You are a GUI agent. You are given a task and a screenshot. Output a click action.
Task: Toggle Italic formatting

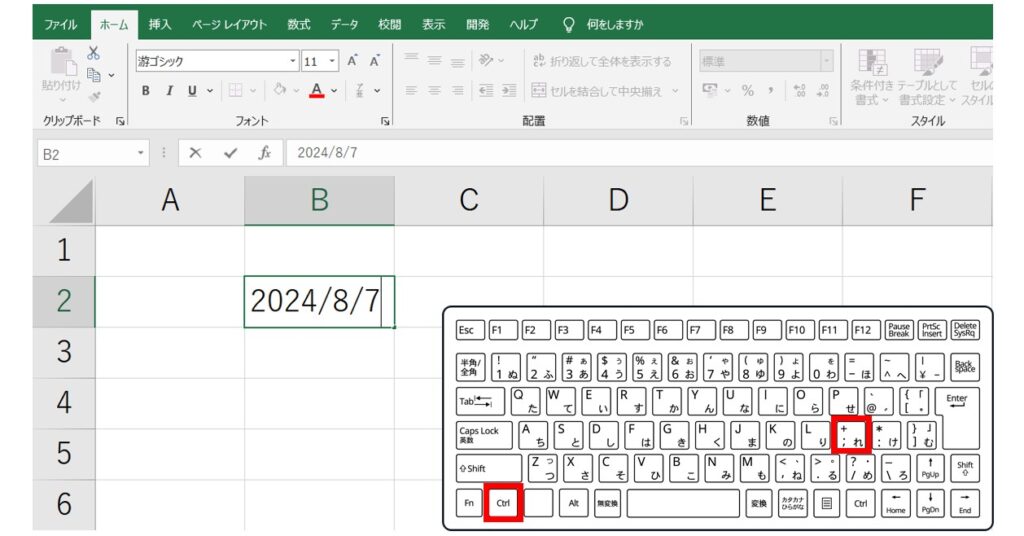[x=168, y=91]
